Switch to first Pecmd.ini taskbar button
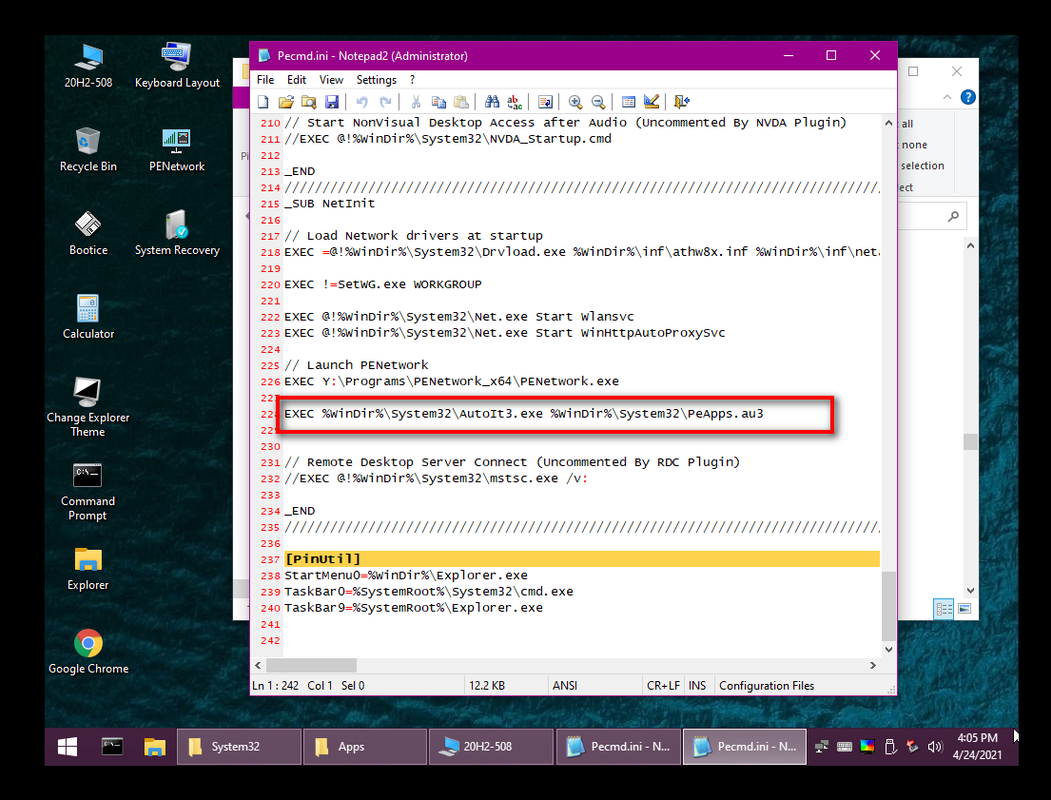This screenshot has width=1051, height=800. tap(618, 746)
